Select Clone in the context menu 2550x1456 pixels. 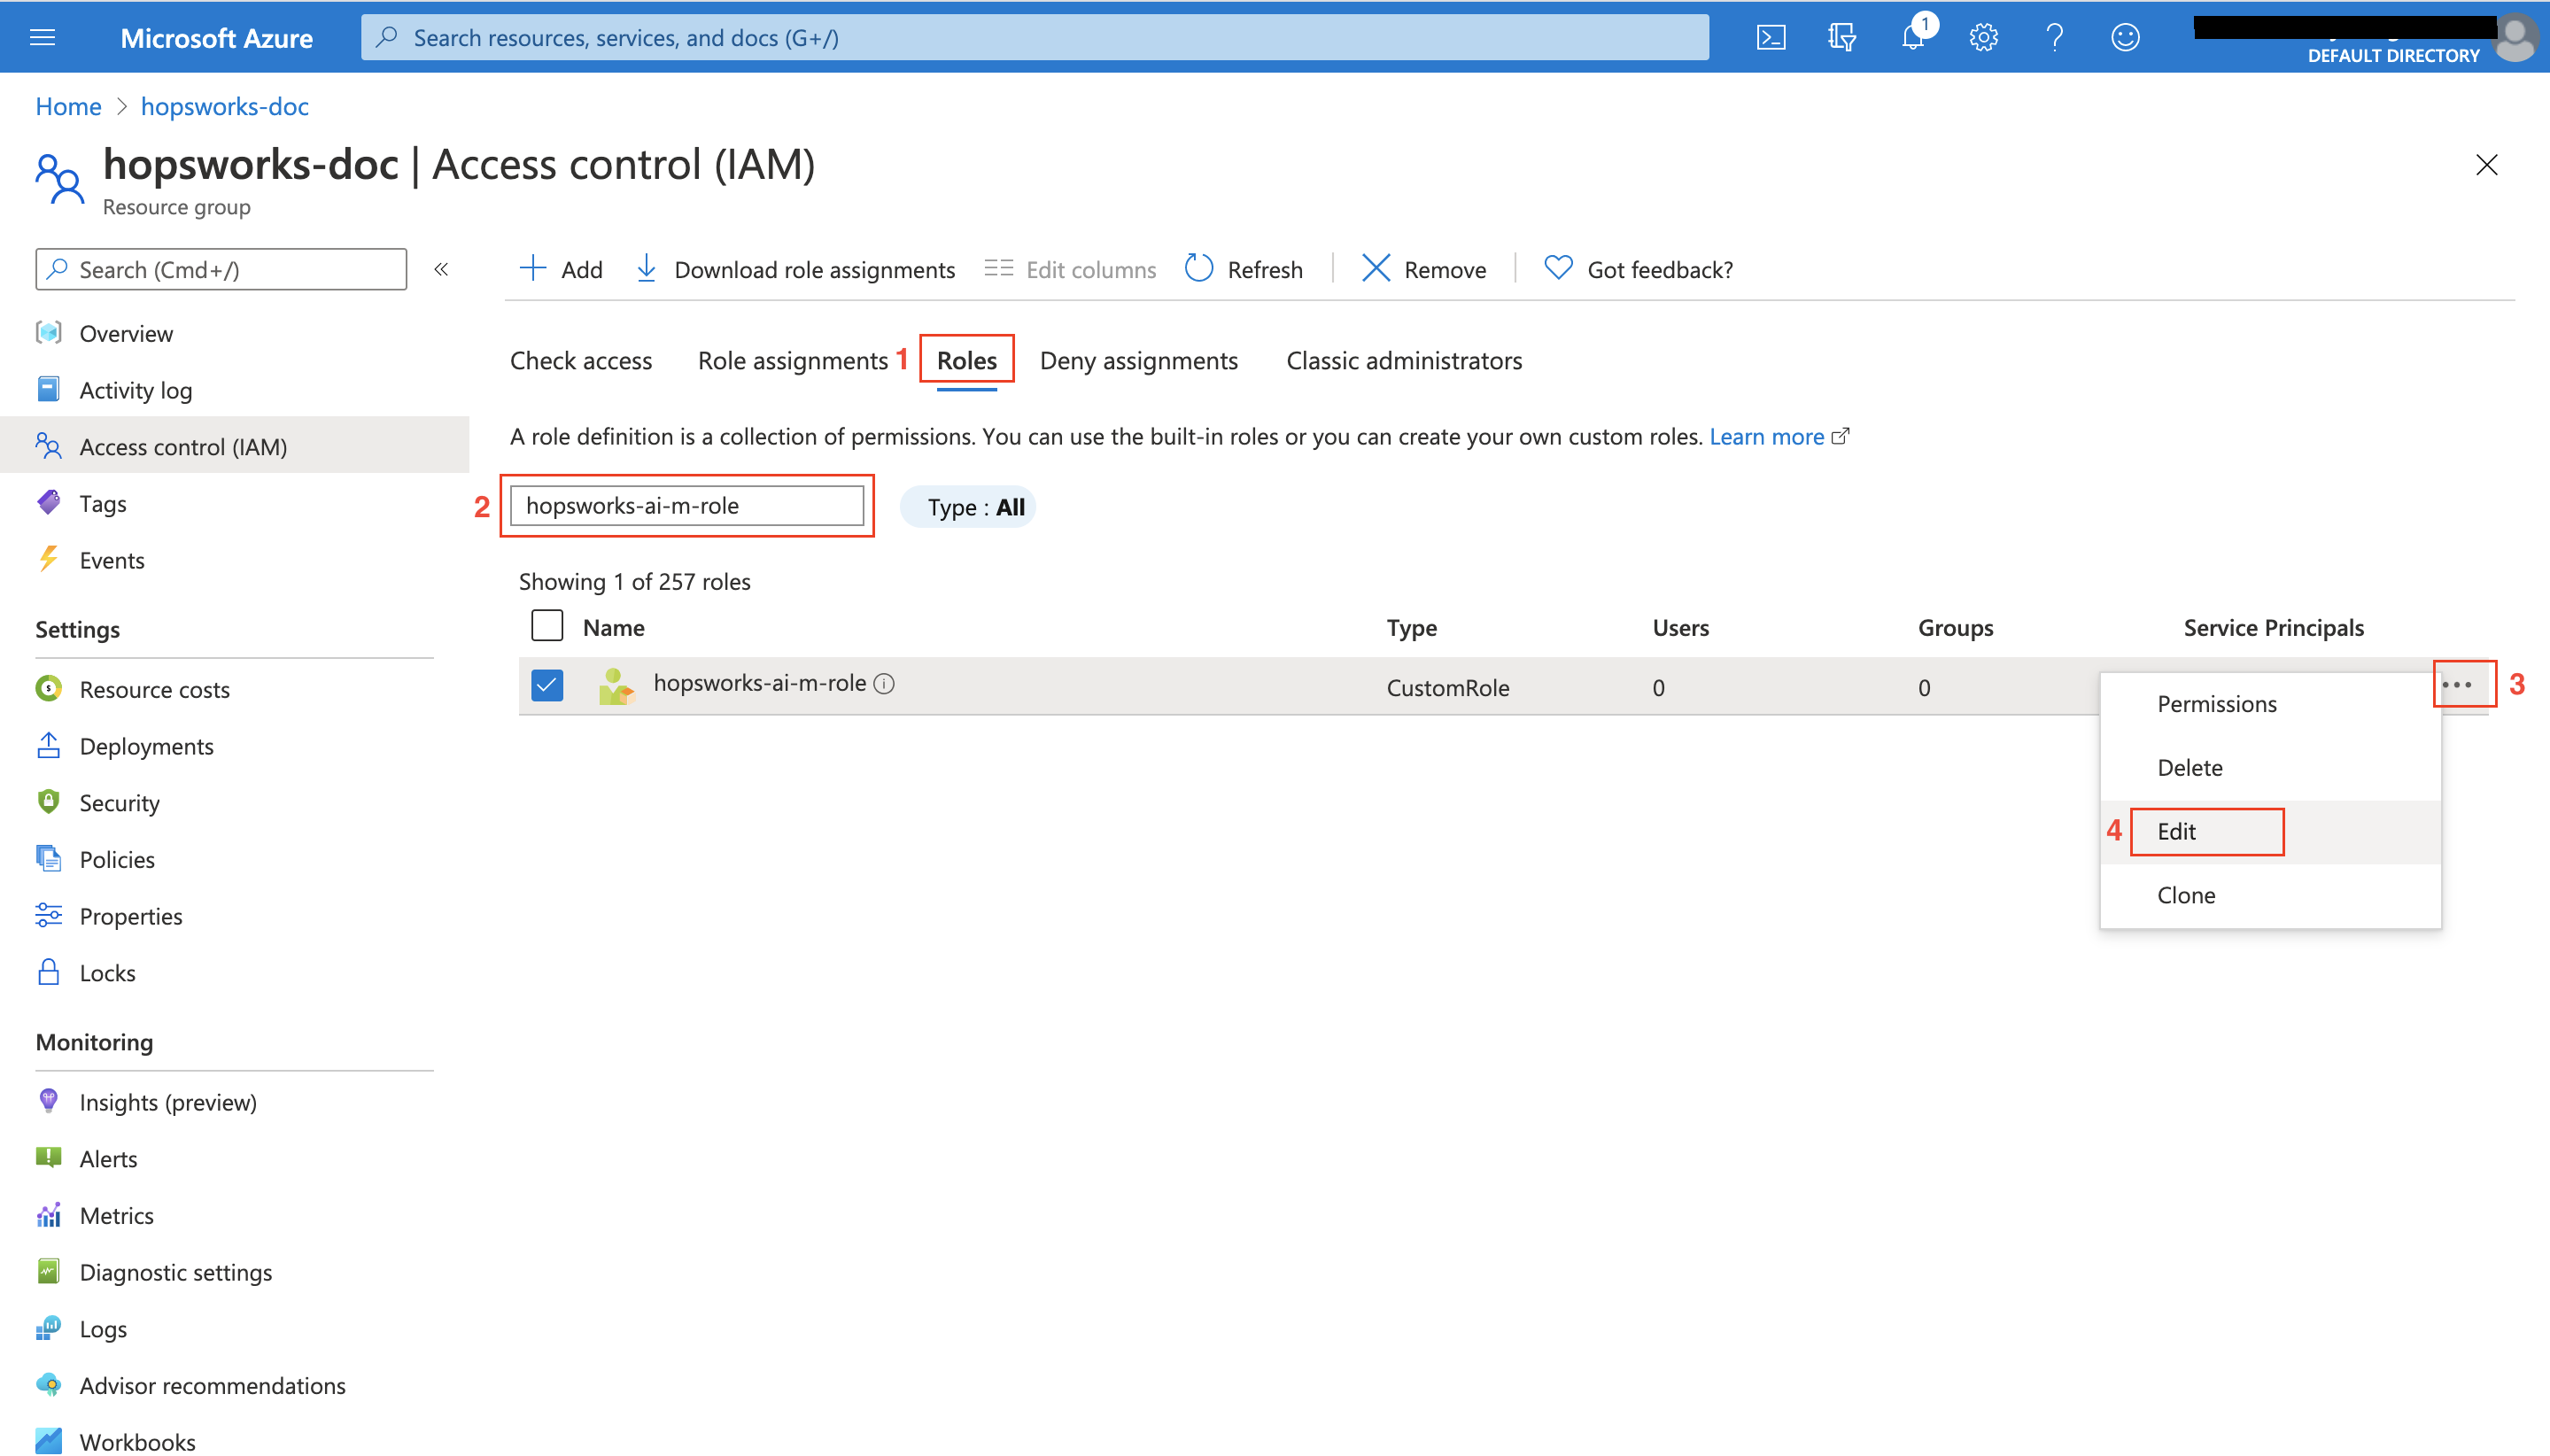[2186, 895]
